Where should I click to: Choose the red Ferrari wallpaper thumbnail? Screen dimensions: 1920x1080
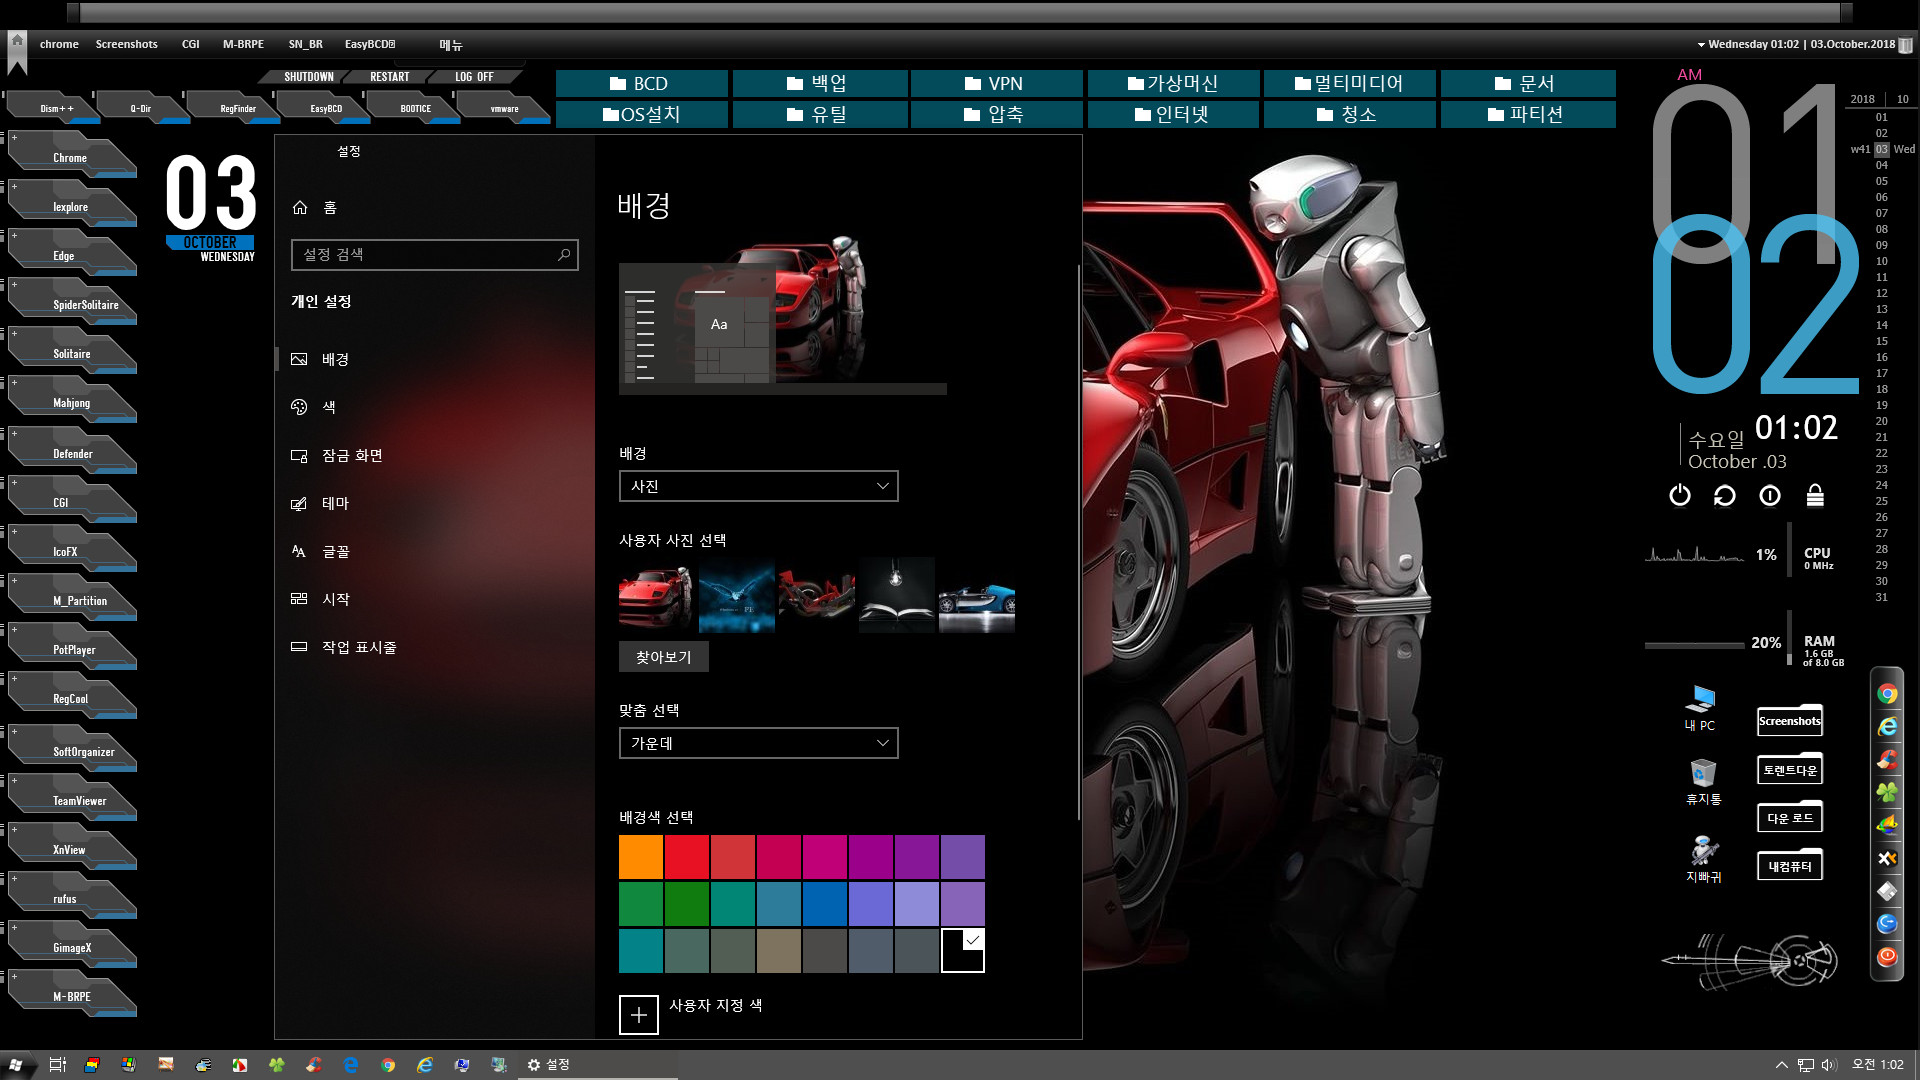point(657,596)
